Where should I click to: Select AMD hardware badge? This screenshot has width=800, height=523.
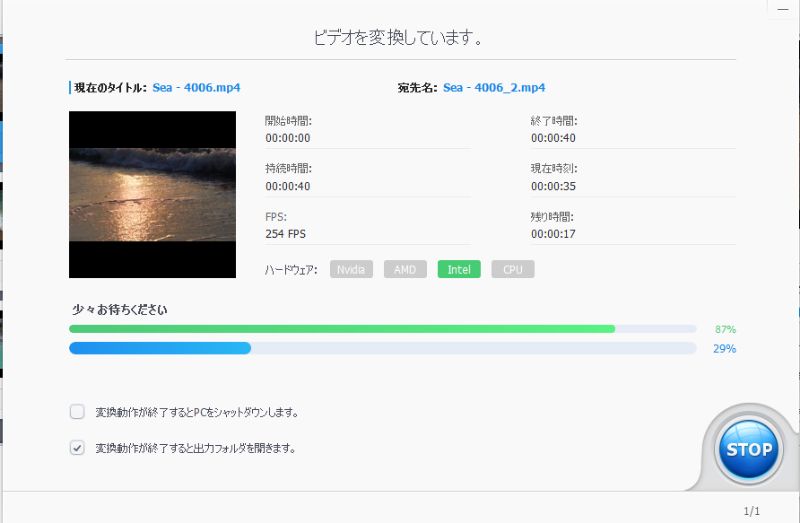[405, 269]
